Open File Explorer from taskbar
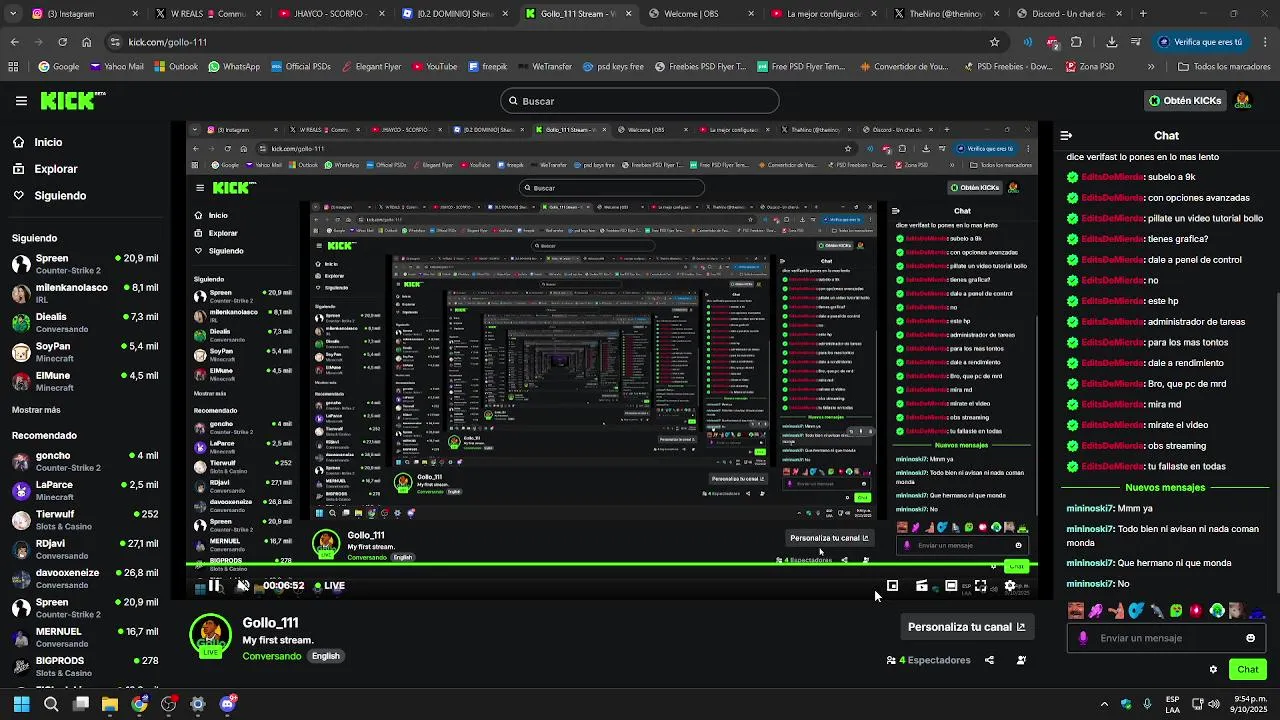1280x720 pixels. 110,704
